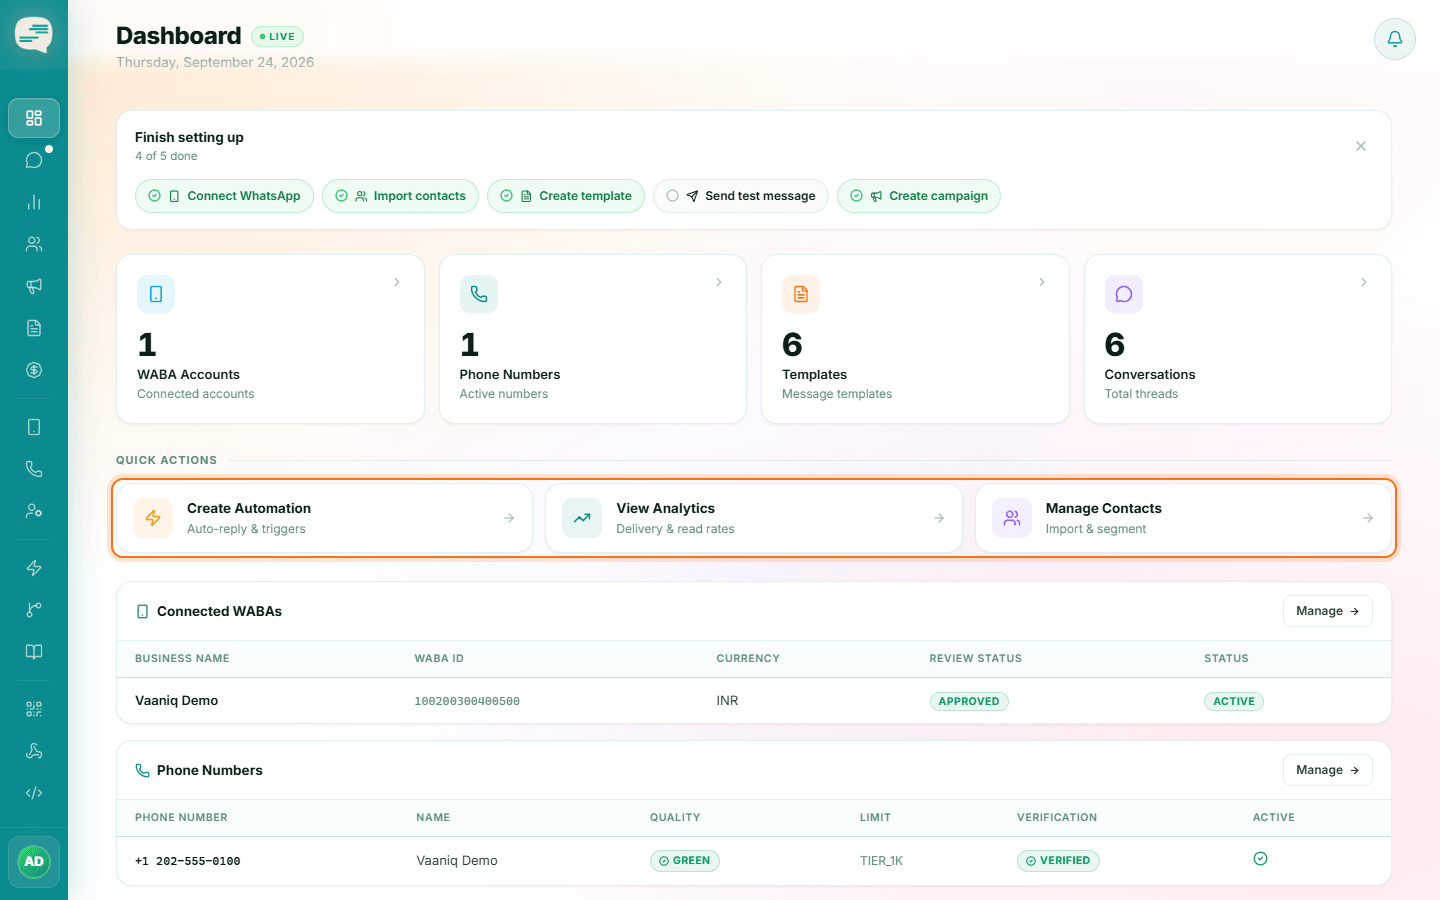The height and width of the screenshot is (900, 1440).
Task: Open the code brackets developer icon
Action: 34,793
